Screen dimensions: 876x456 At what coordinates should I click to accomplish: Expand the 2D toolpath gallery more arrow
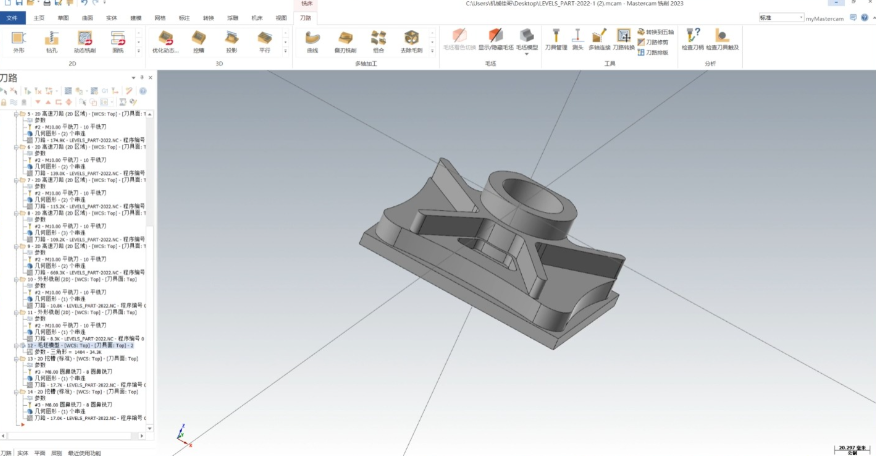coord(139,50)
